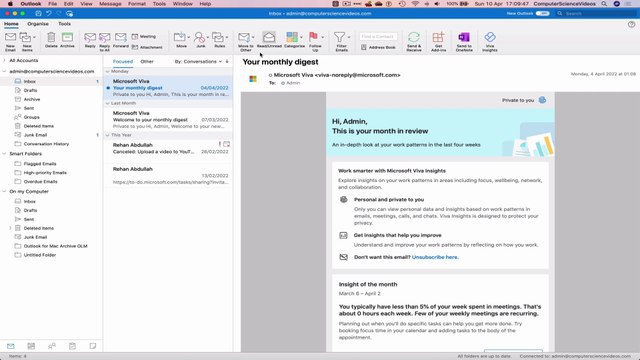Click the Send & Receive icon
This screenshot has height=360, width=640.
[x=413, y=41]
